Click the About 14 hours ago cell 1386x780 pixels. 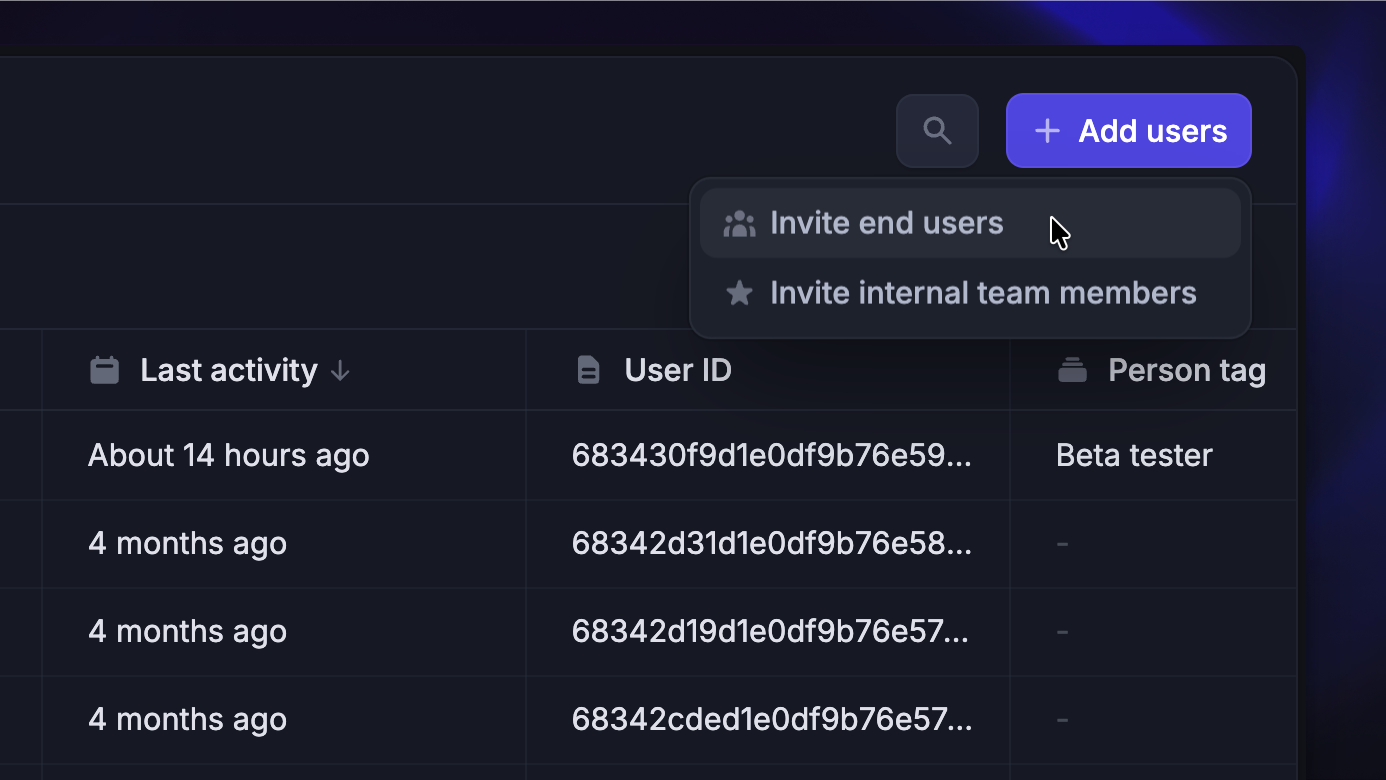(229, 456)
